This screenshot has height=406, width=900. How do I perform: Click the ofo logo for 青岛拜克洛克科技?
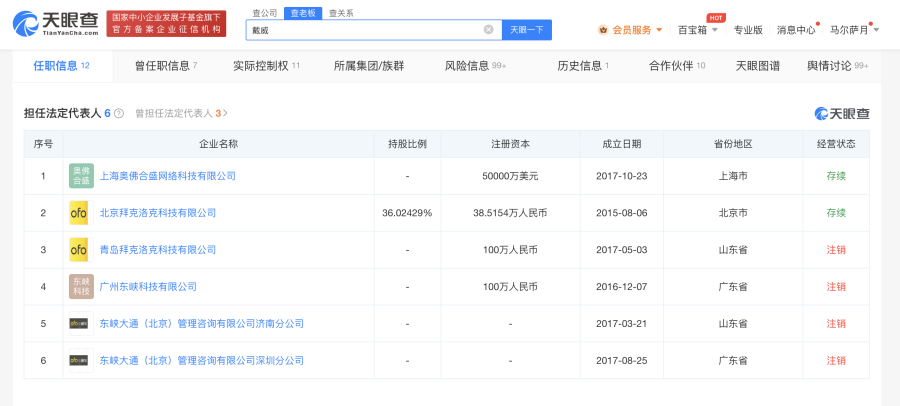point(79,250)
